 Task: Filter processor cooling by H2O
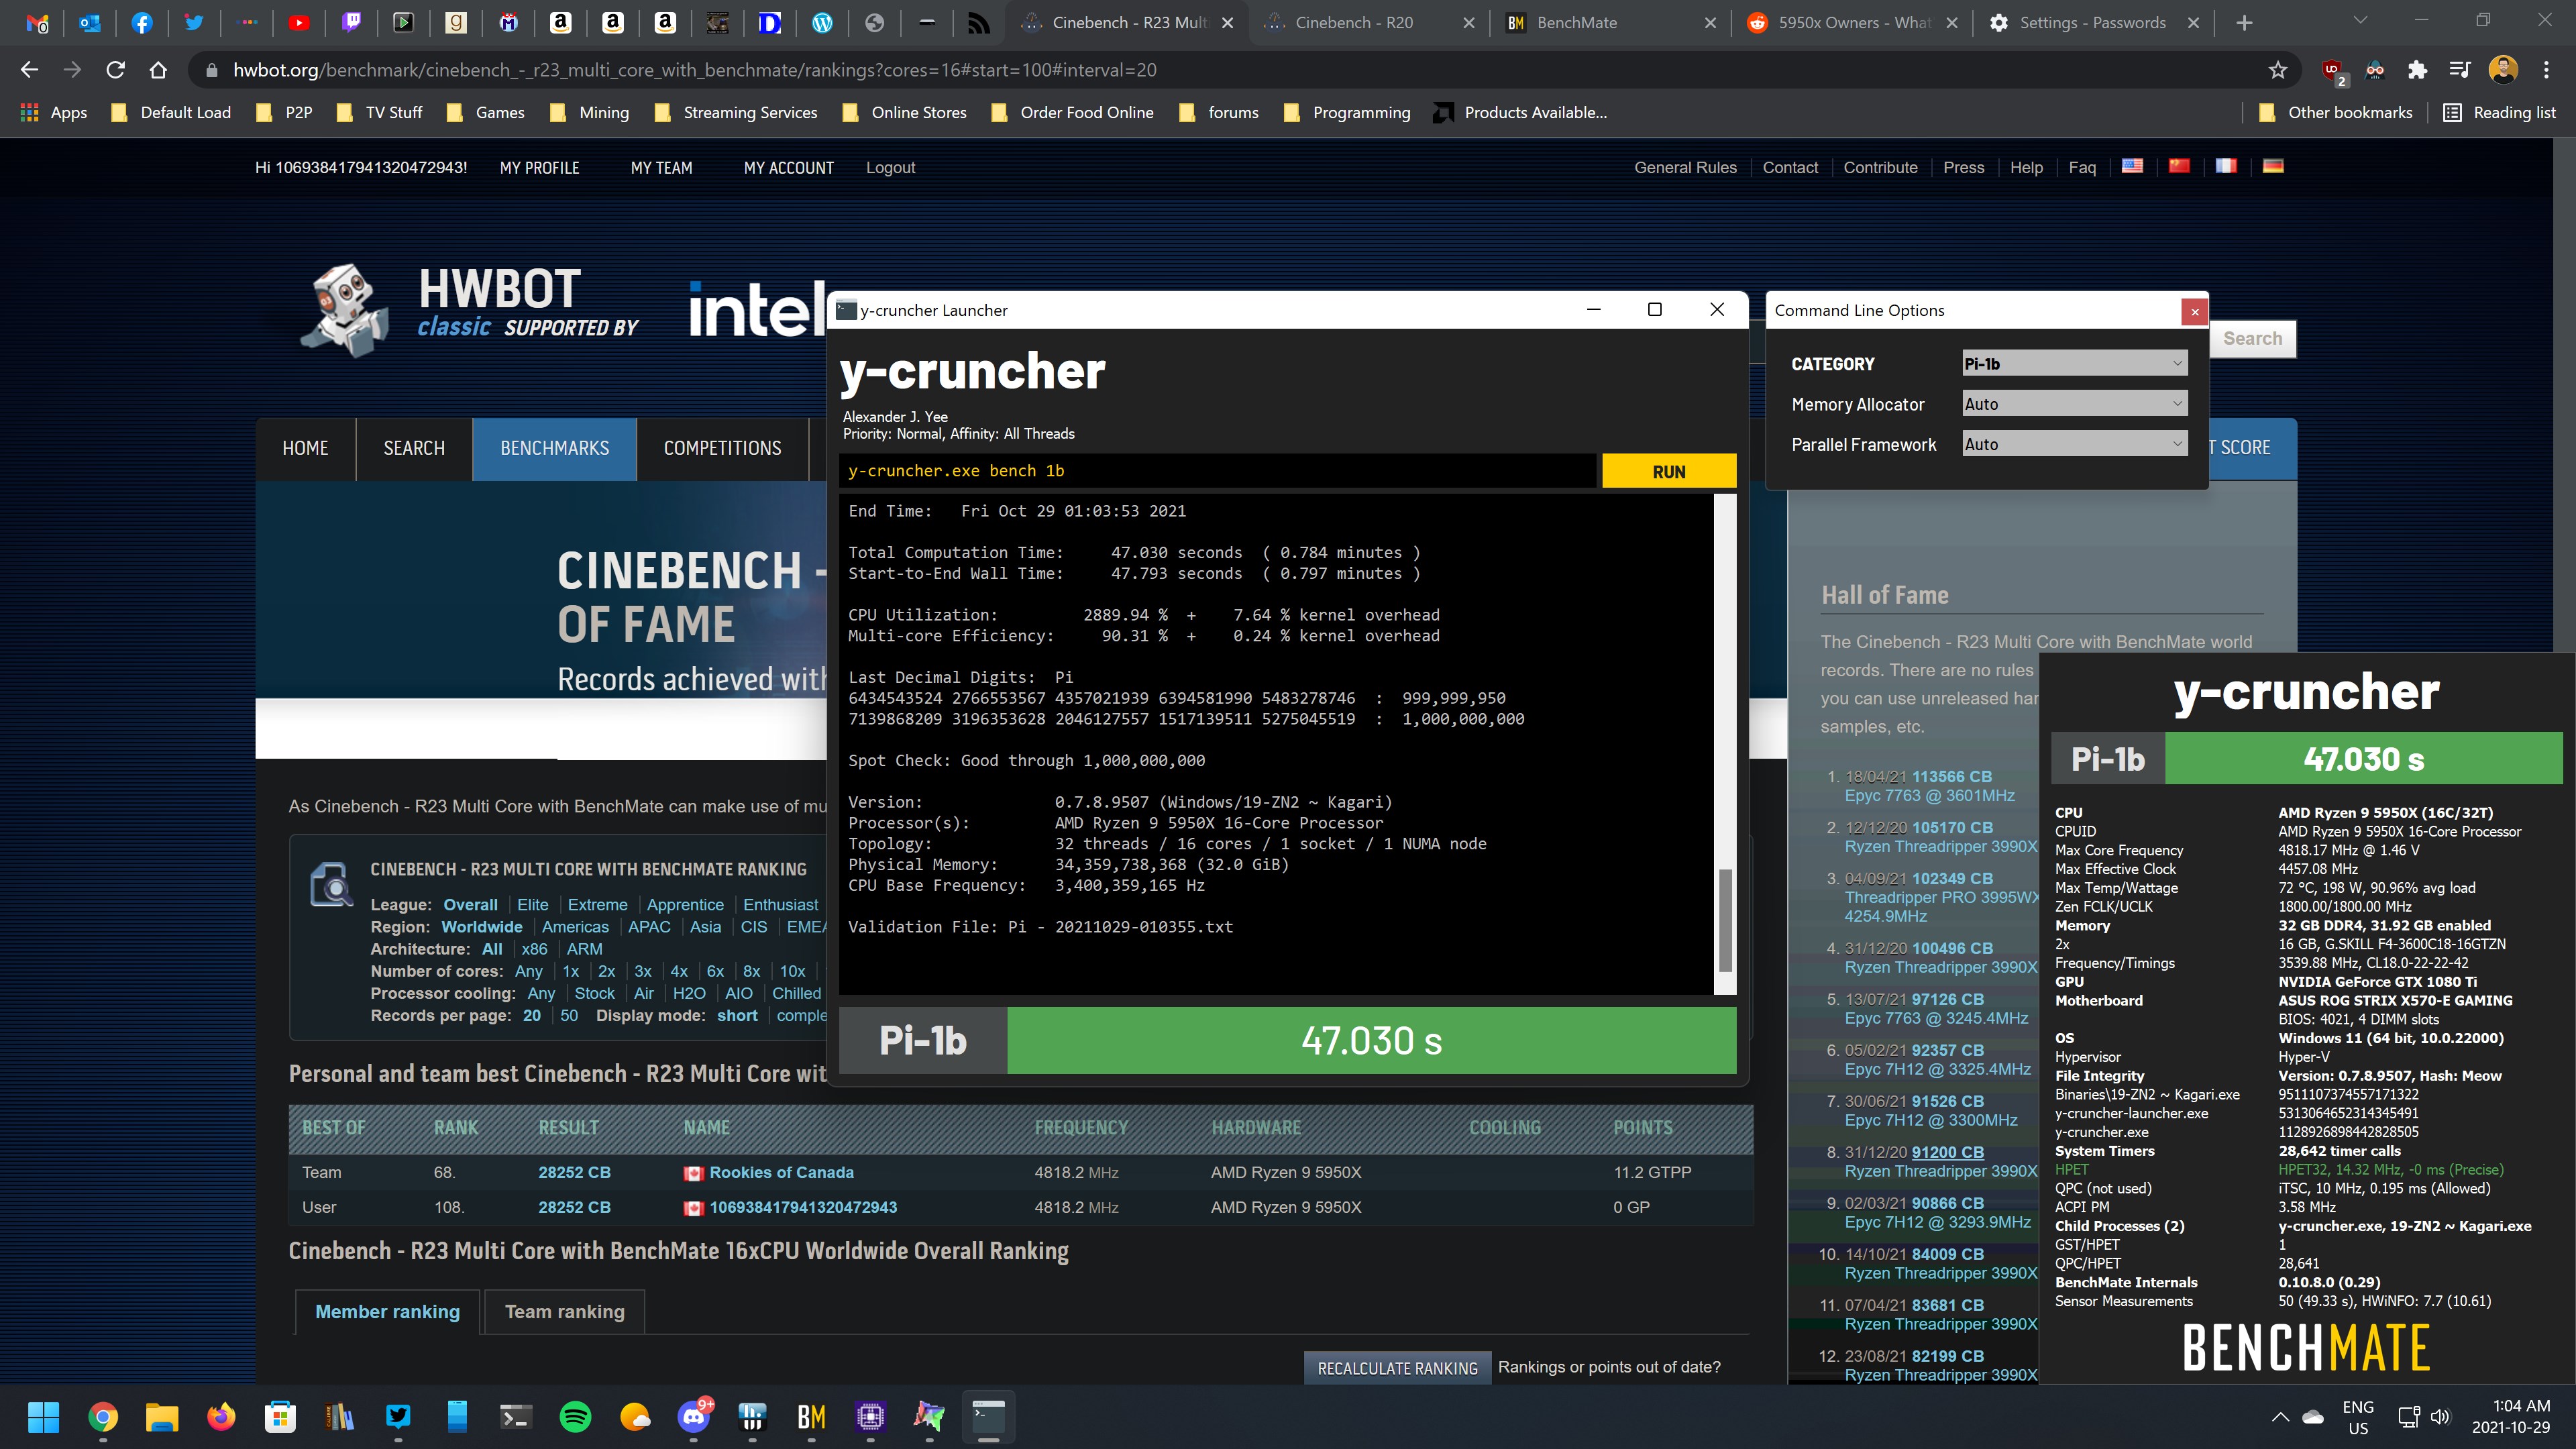click(x=689, y=993)
